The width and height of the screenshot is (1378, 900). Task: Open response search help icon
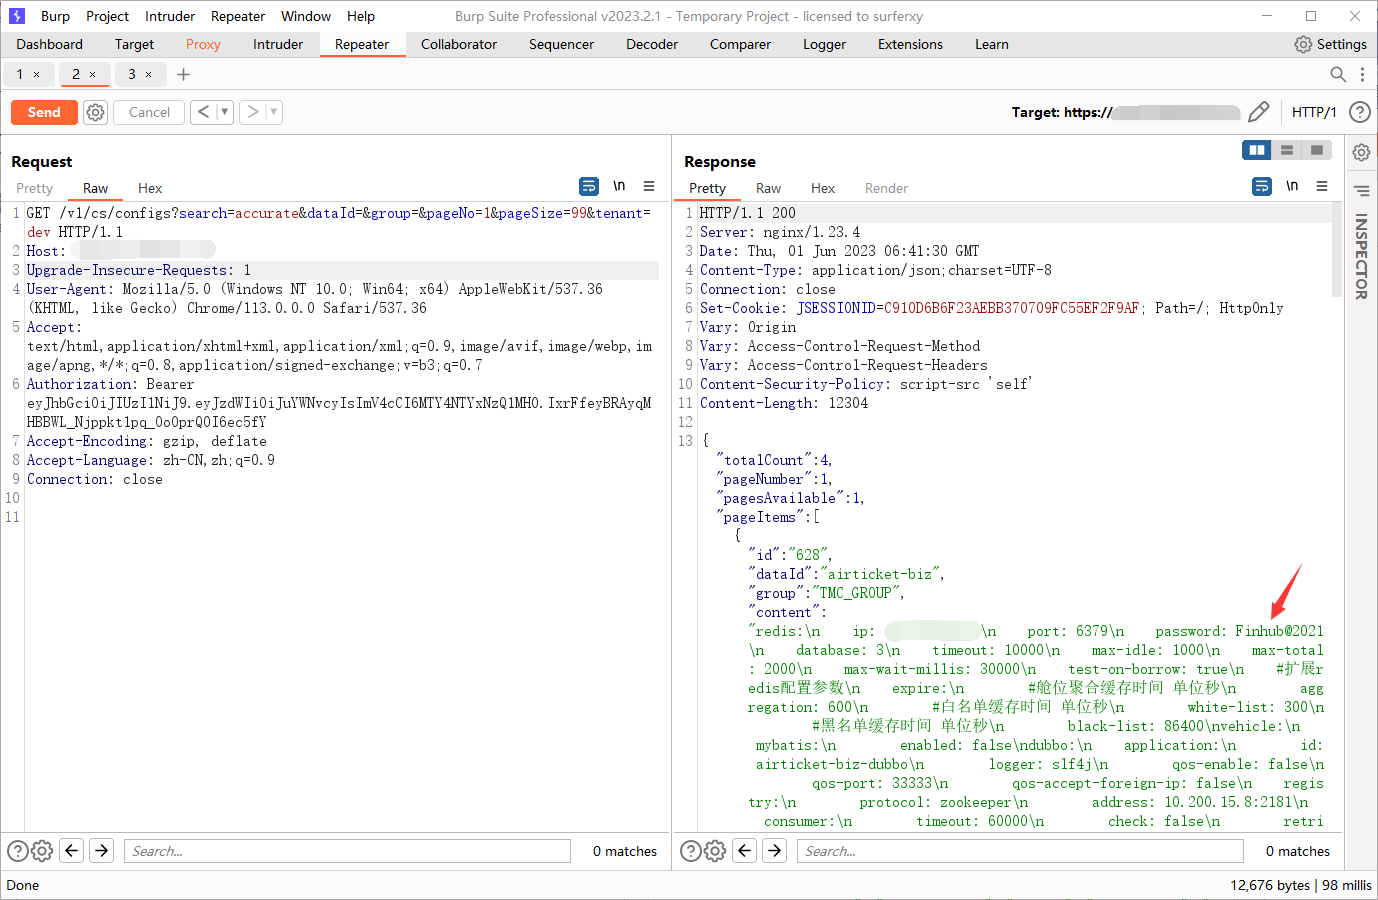[x=691, y=851]
